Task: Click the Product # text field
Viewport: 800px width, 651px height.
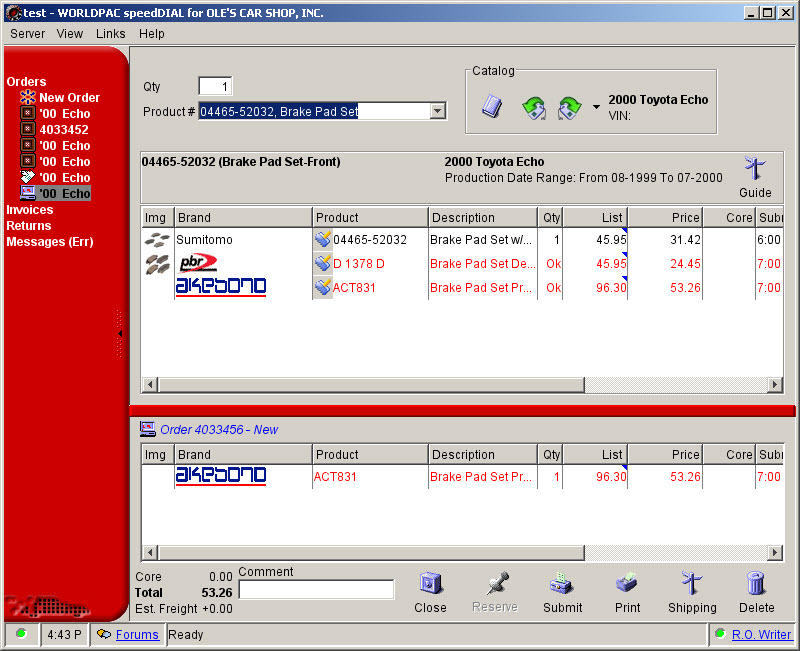Action: pos(315,111)
